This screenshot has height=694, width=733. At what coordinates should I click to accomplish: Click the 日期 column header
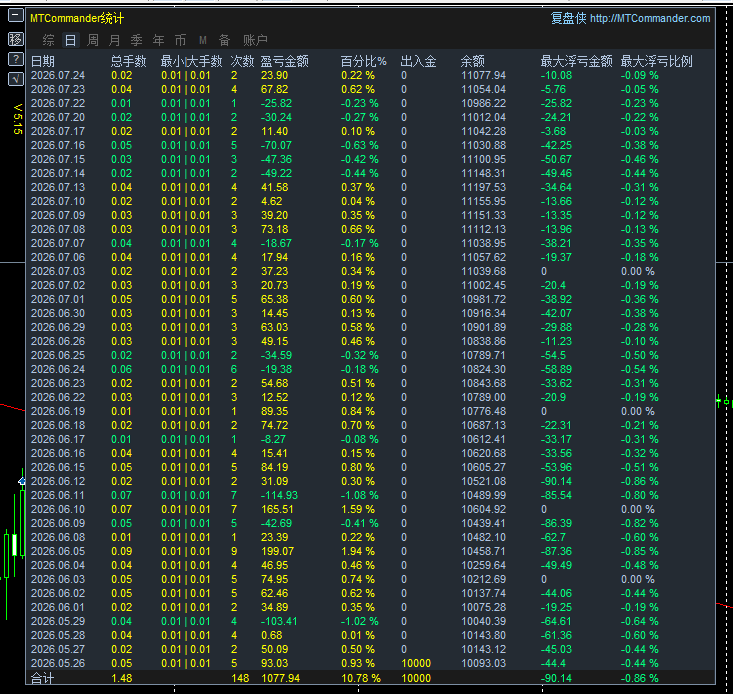pos(43,61)
